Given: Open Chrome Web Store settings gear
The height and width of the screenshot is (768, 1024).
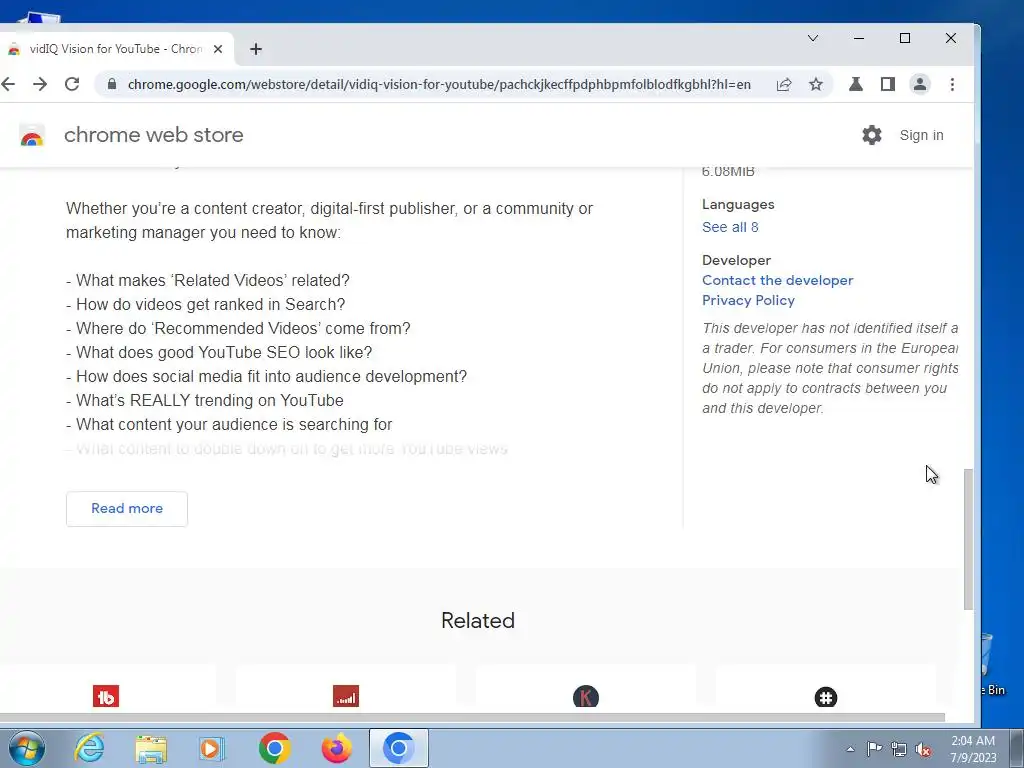Looking at the screenshot, I should click(872, 135).
